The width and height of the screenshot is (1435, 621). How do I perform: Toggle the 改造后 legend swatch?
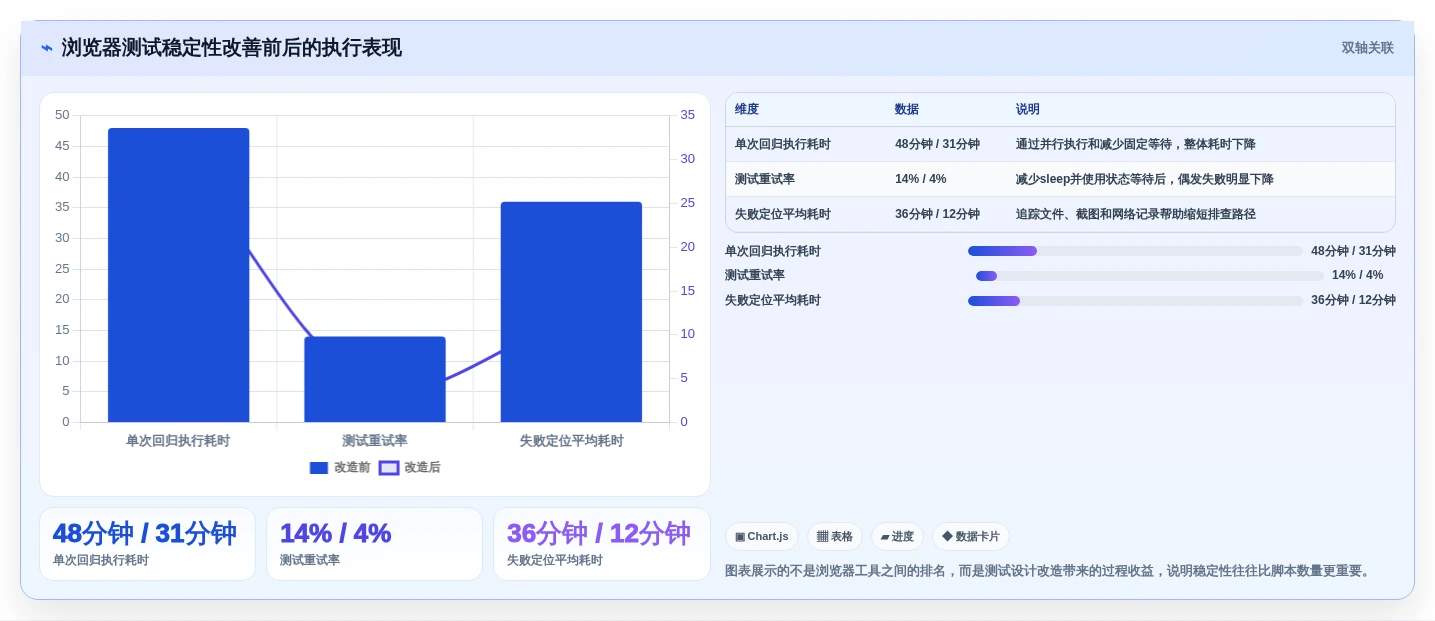389,468
